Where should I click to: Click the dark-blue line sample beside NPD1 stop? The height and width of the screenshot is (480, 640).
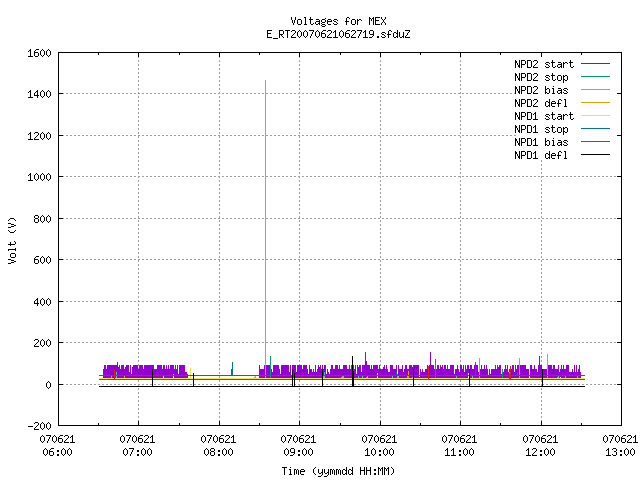click(x=596, y=129)
